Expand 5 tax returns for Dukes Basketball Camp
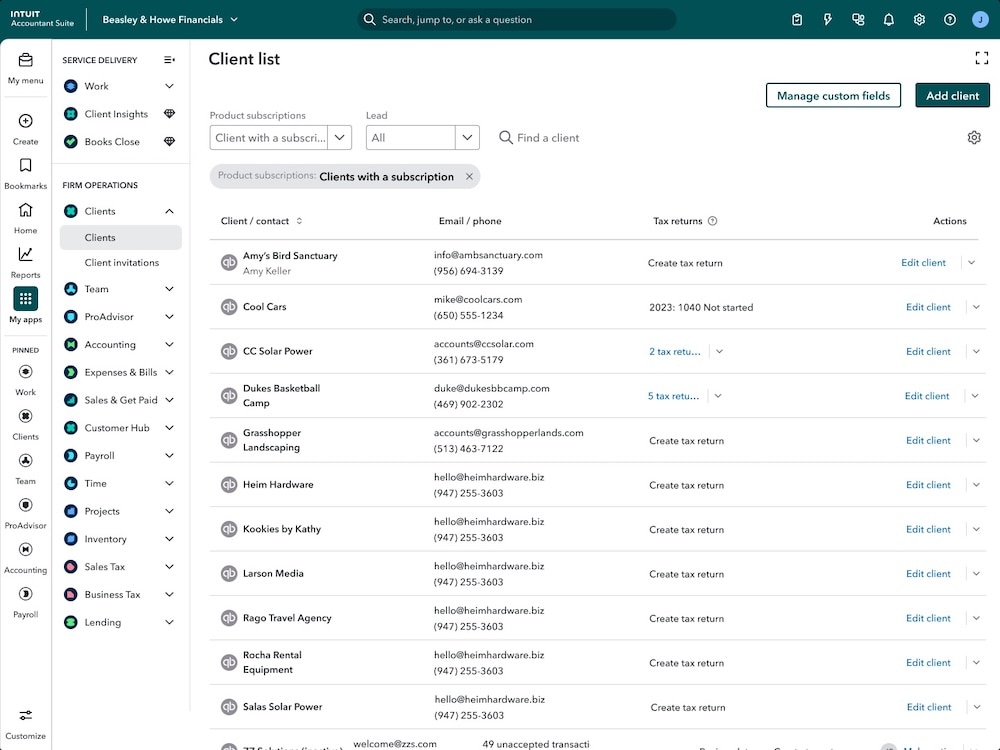1000x750 pixels. [x=718, y=396]
